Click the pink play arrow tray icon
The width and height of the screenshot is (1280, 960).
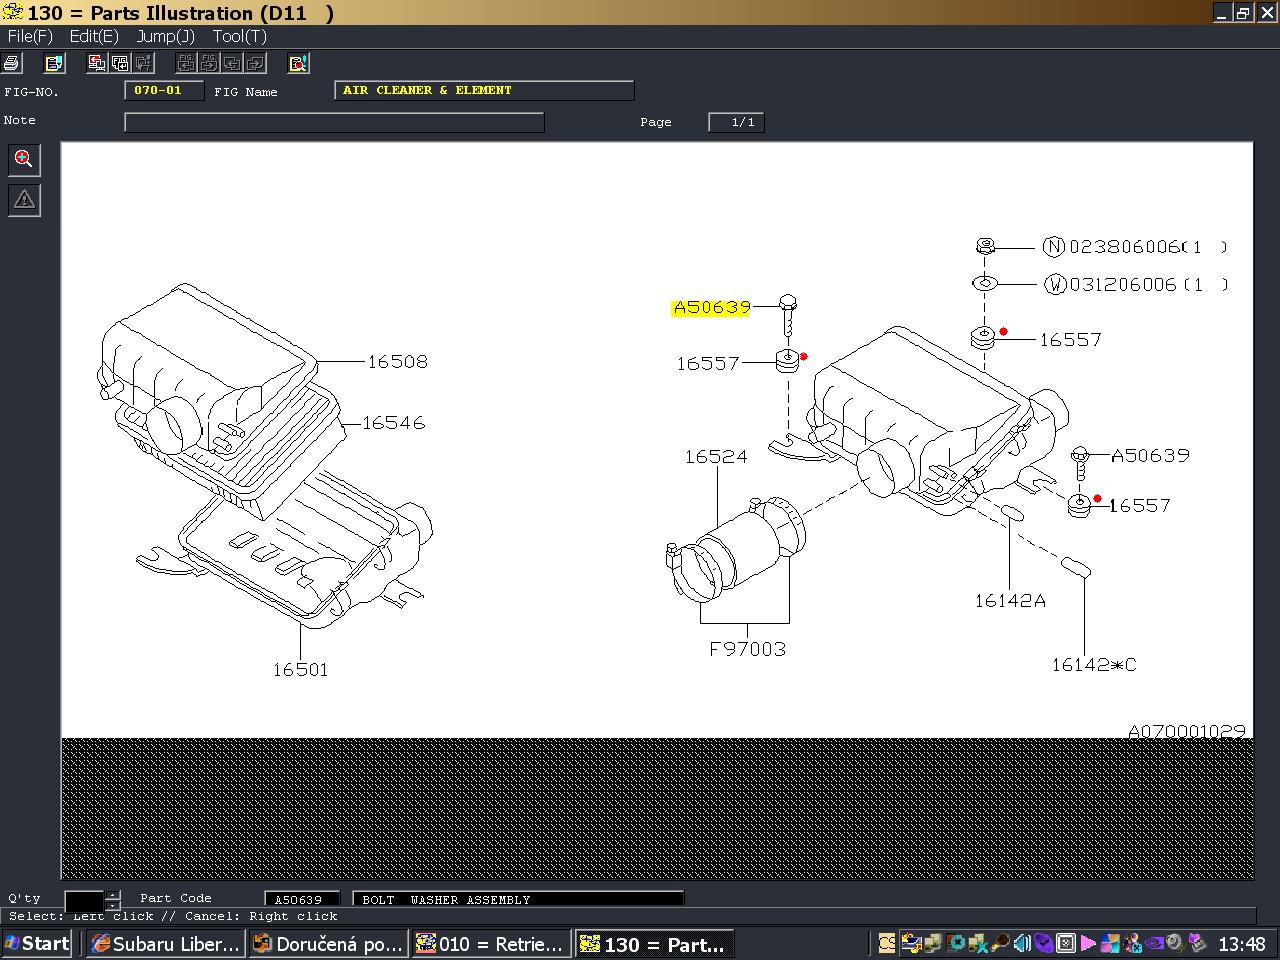[1088, 943]
